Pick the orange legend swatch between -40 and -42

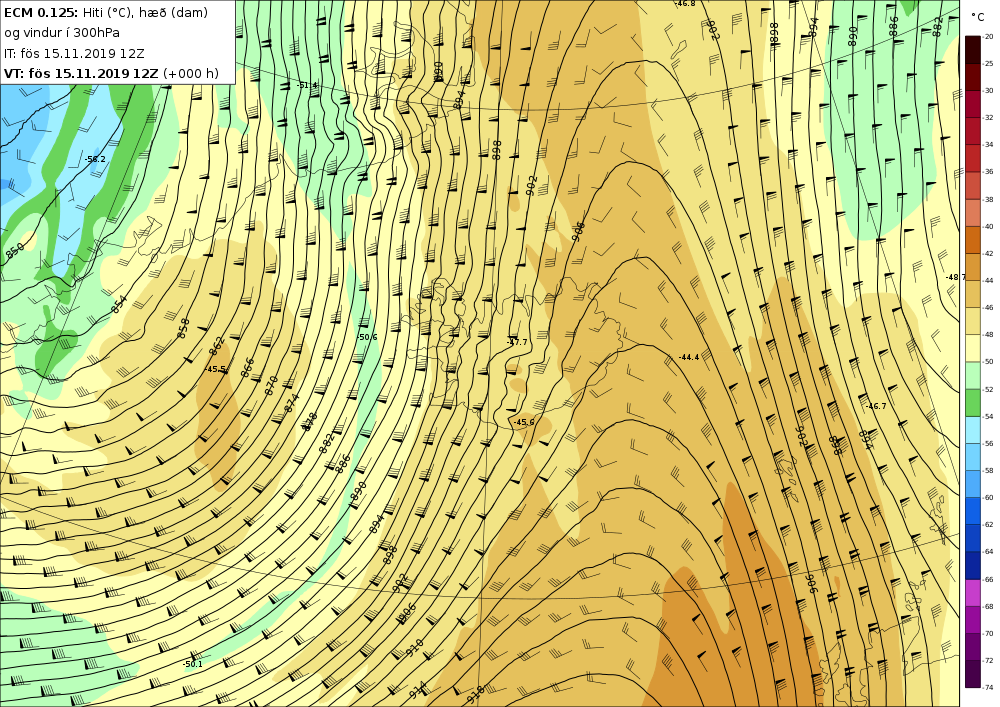point(973,240)
